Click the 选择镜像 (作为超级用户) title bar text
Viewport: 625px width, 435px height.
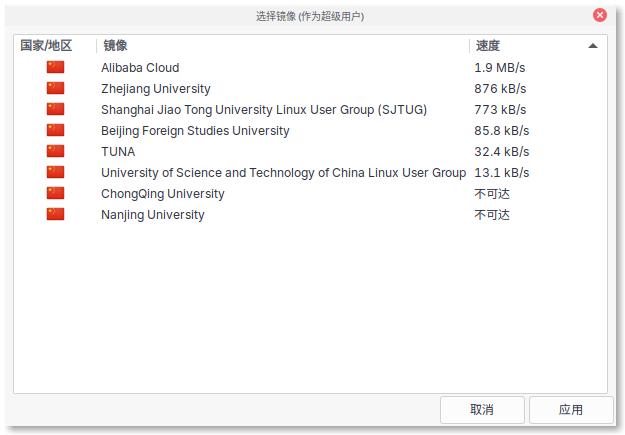click(310, 16)
